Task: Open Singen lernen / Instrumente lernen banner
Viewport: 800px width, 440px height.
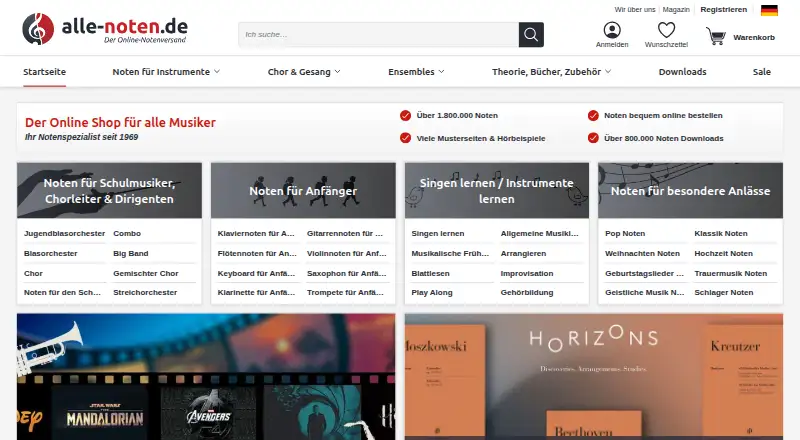Action: click(x=496, y=190)
